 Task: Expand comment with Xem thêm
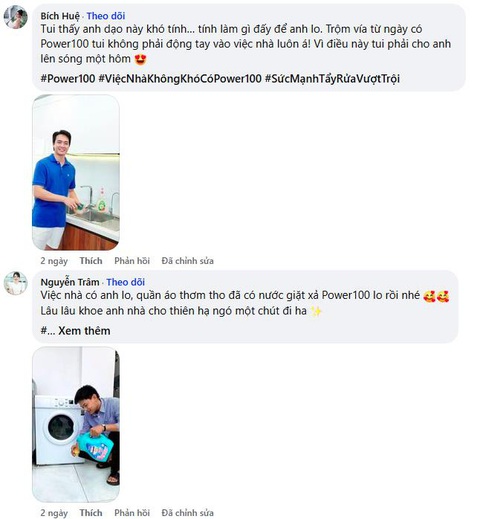[84, 331]
